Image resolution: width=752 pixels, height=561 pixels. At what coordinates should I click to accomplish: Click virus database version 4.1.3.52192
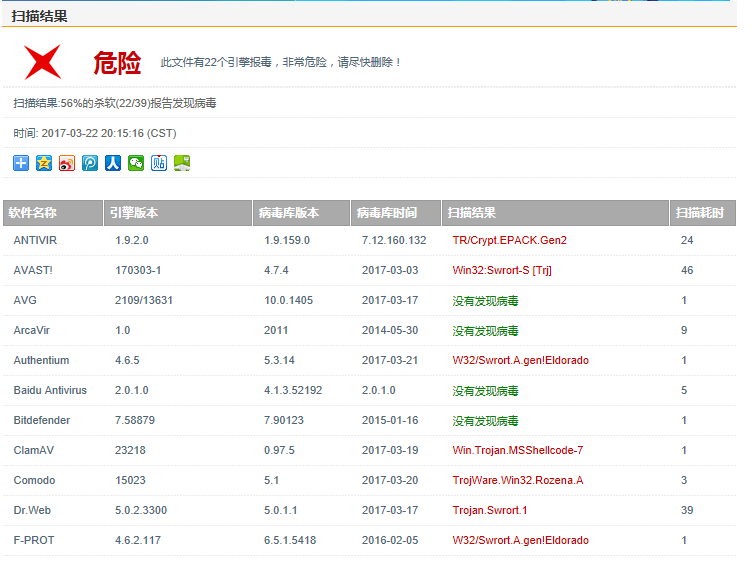293,390
